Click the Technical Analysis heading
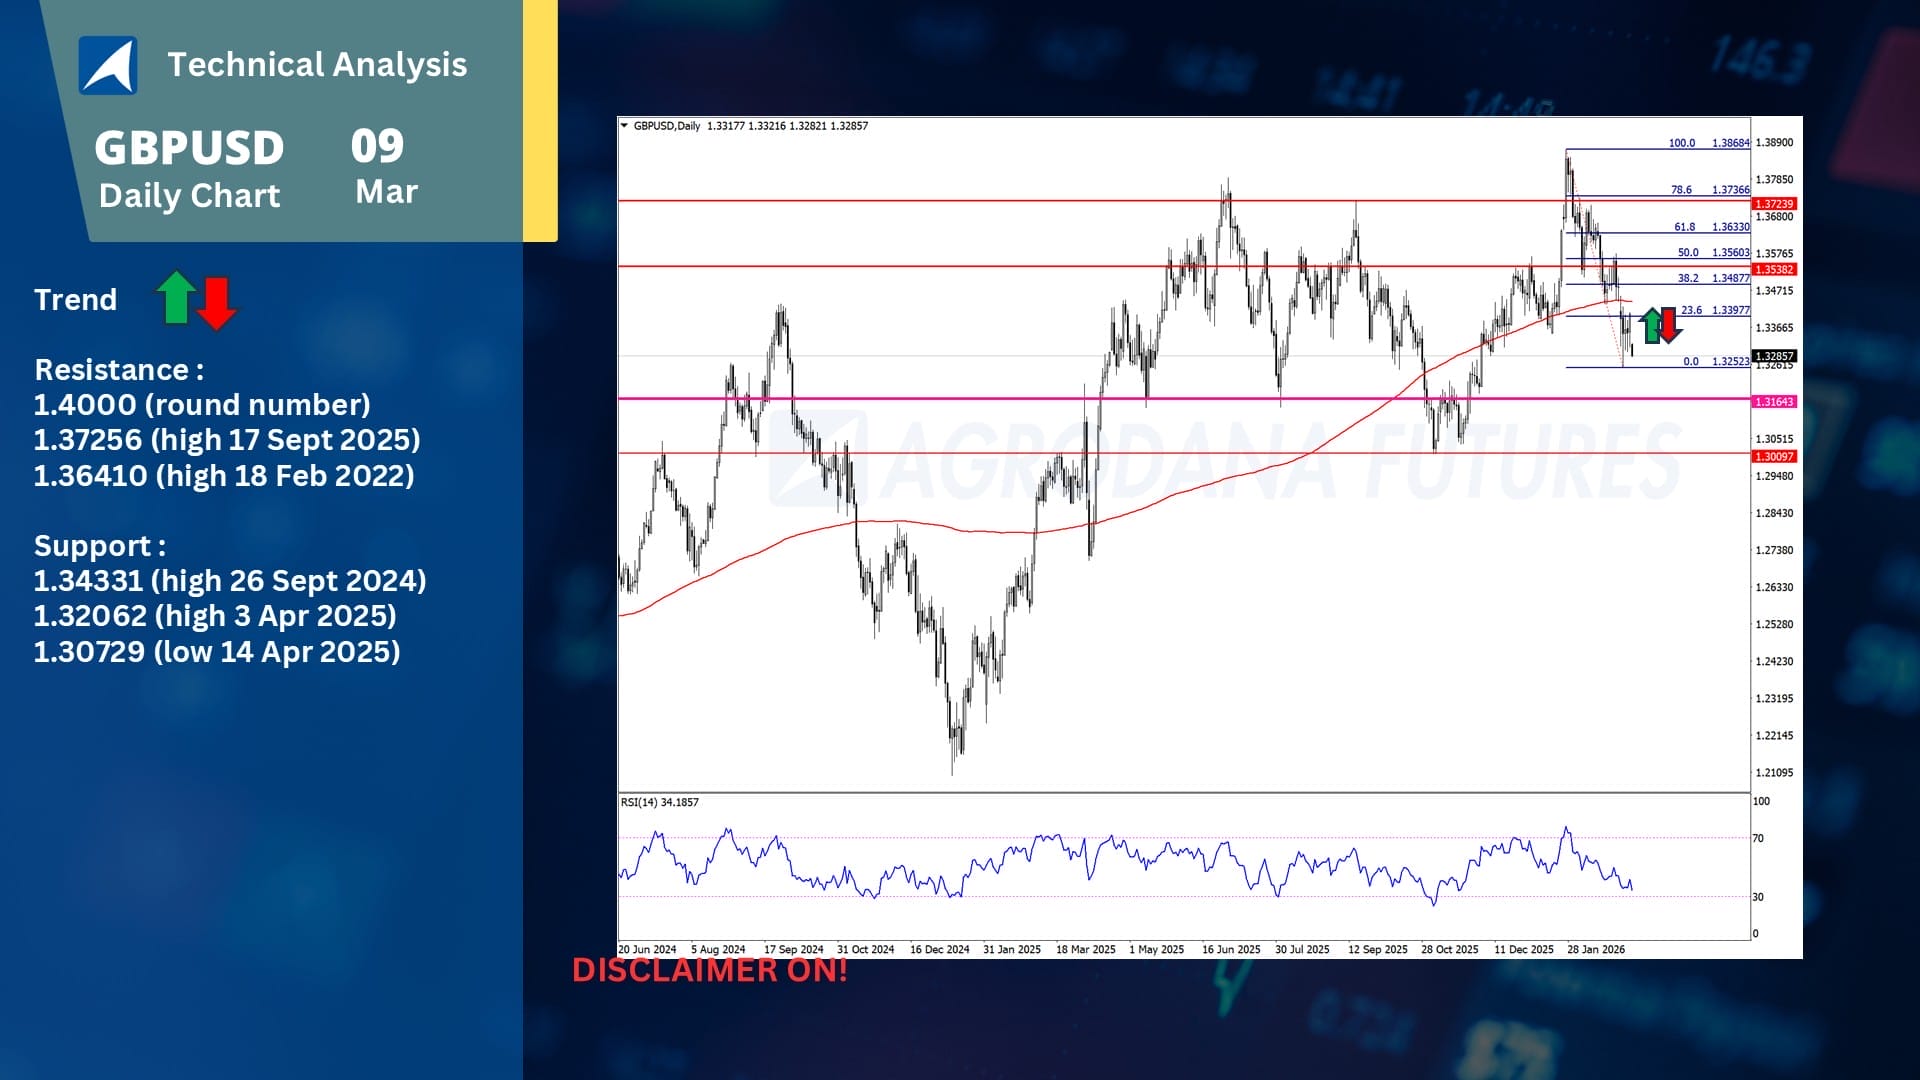The height and width of the screenshot is (1080, 1920). click(x=317, y=65)
